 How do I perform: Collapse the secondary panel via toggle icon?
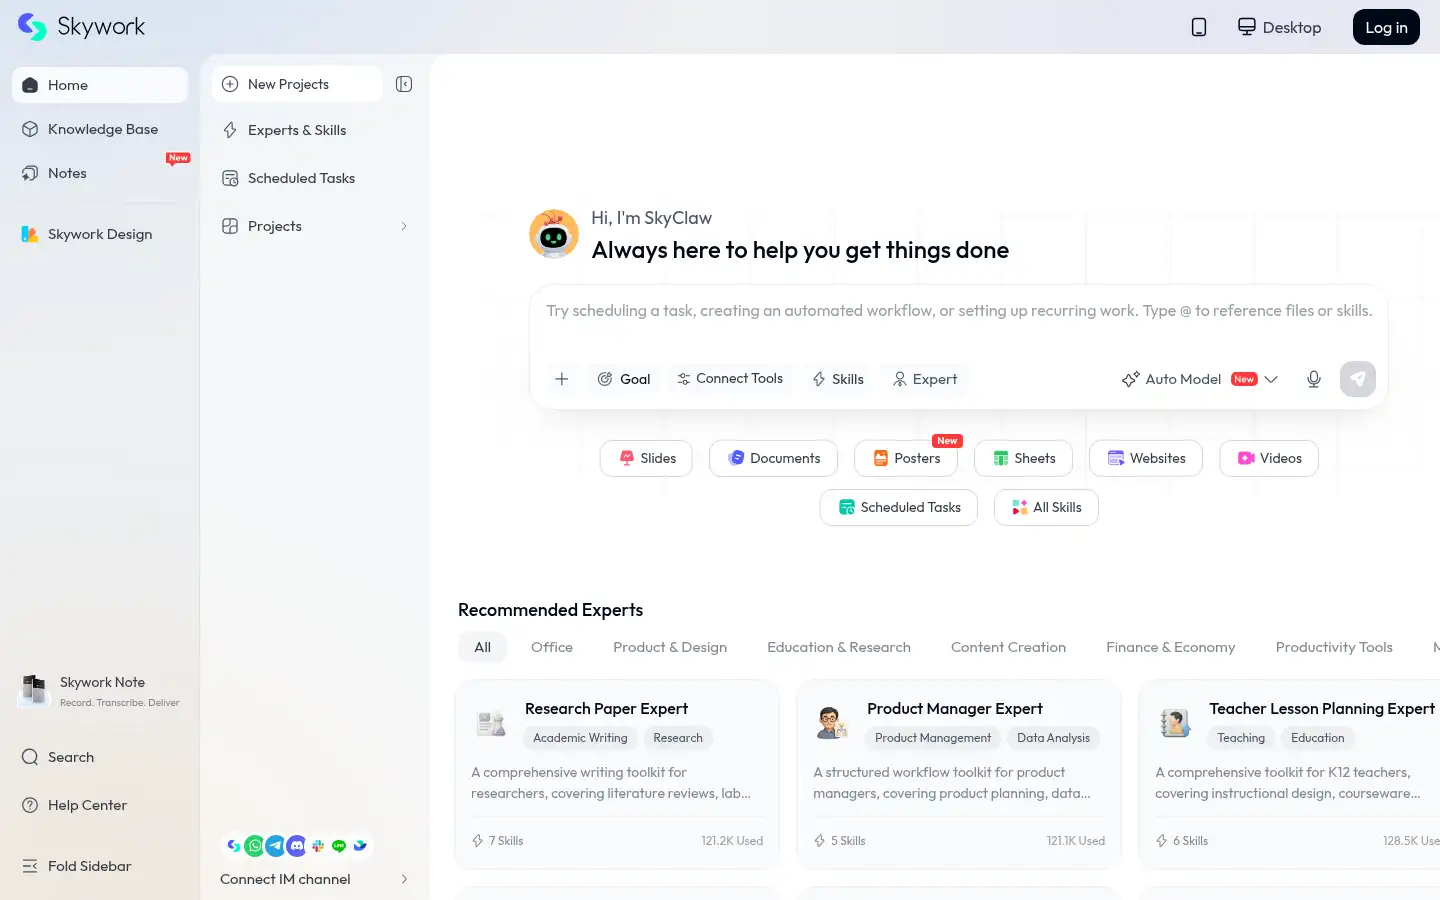coord(404,84)
